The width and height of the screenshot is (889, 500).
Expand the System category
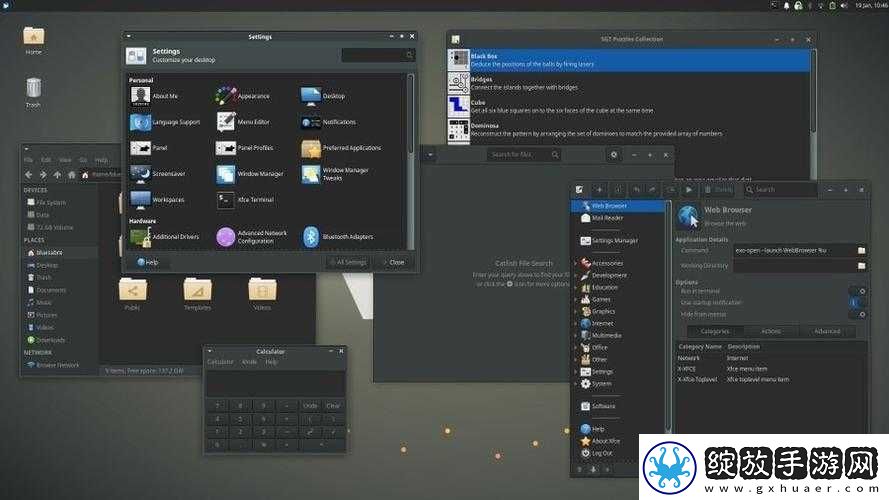[576, 384]
